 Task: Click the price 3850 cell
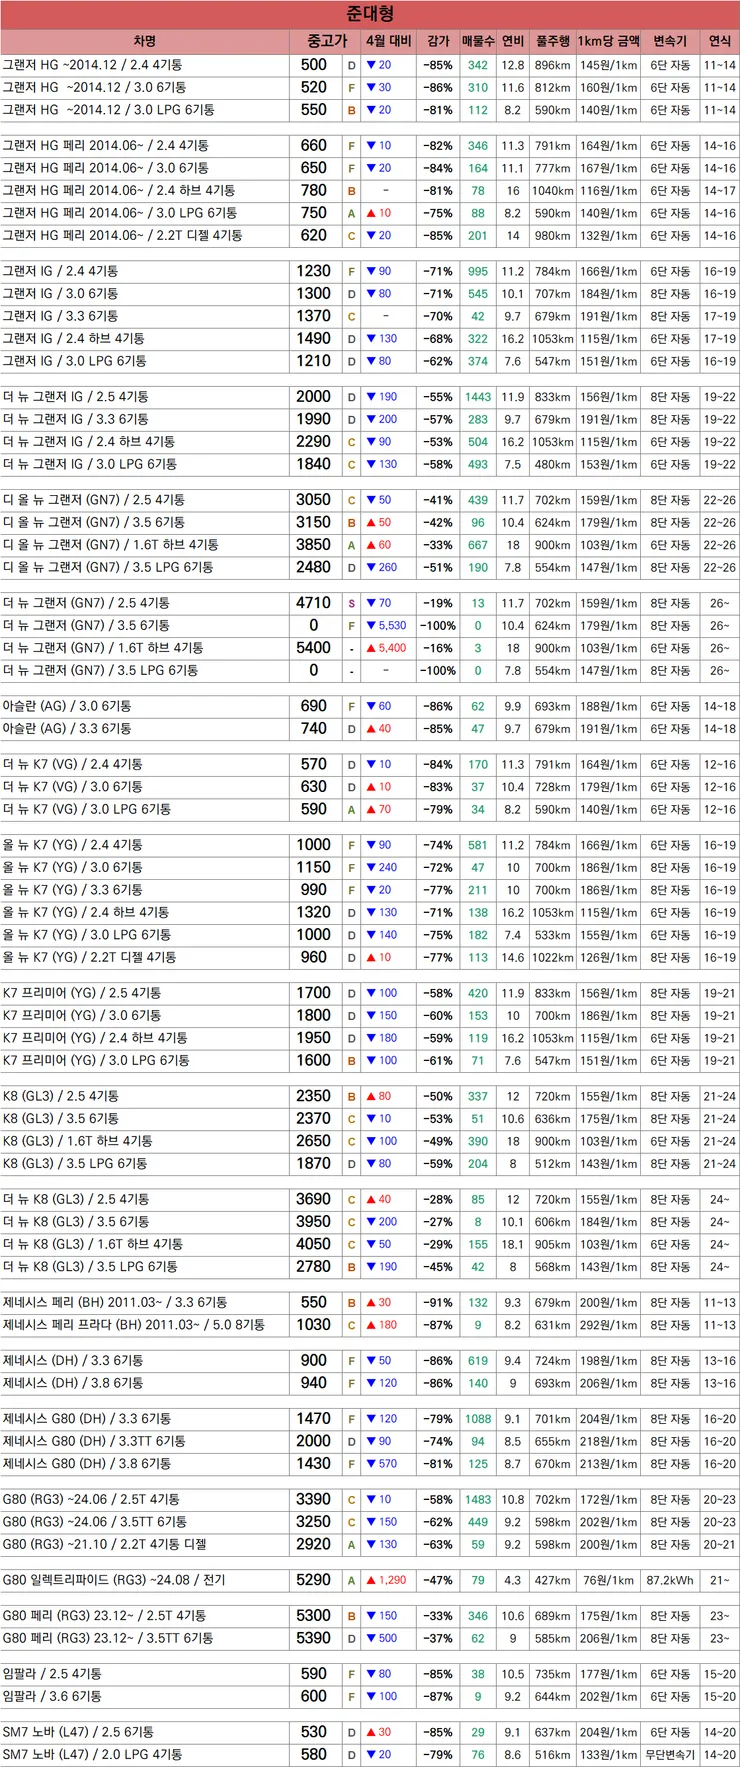pos(314,545)
